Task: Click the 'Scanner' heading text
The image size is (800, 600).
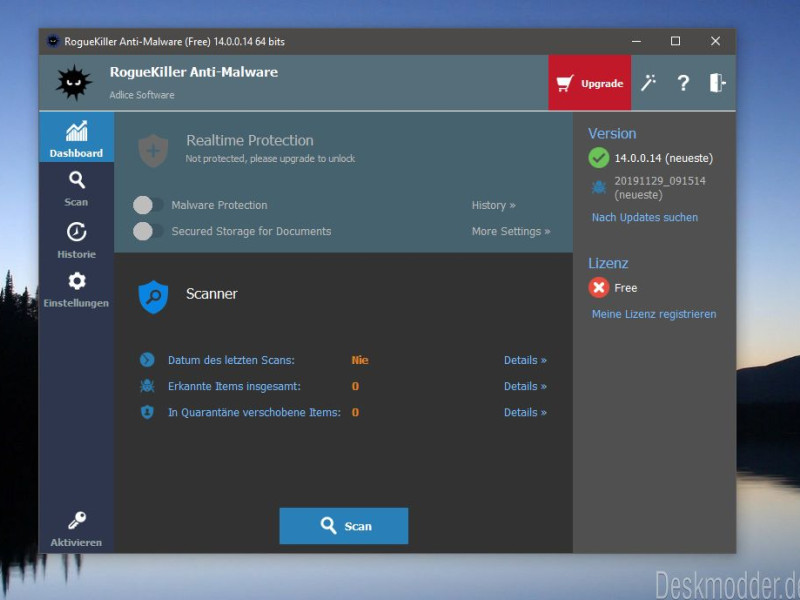Action: [211, 294]
